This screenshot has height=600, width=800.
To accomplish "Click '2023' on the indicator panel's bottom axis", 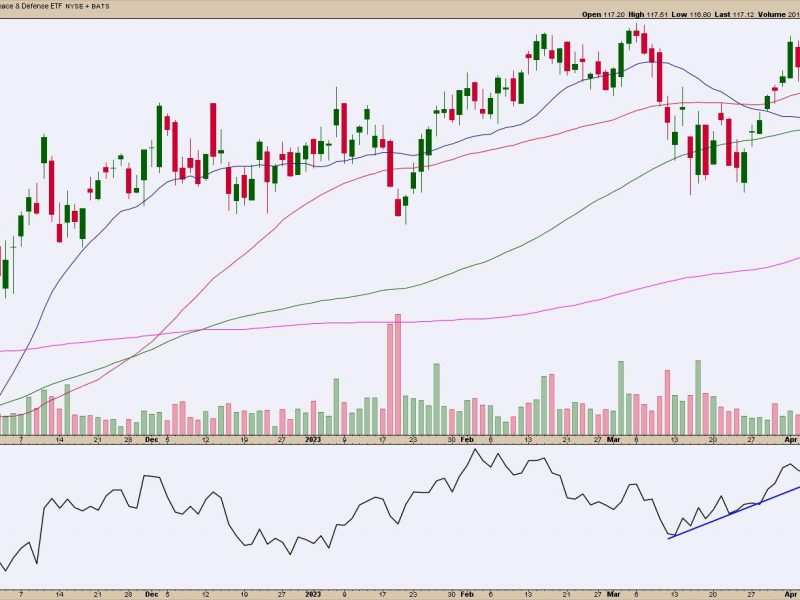I will click(x=313, y=594).
